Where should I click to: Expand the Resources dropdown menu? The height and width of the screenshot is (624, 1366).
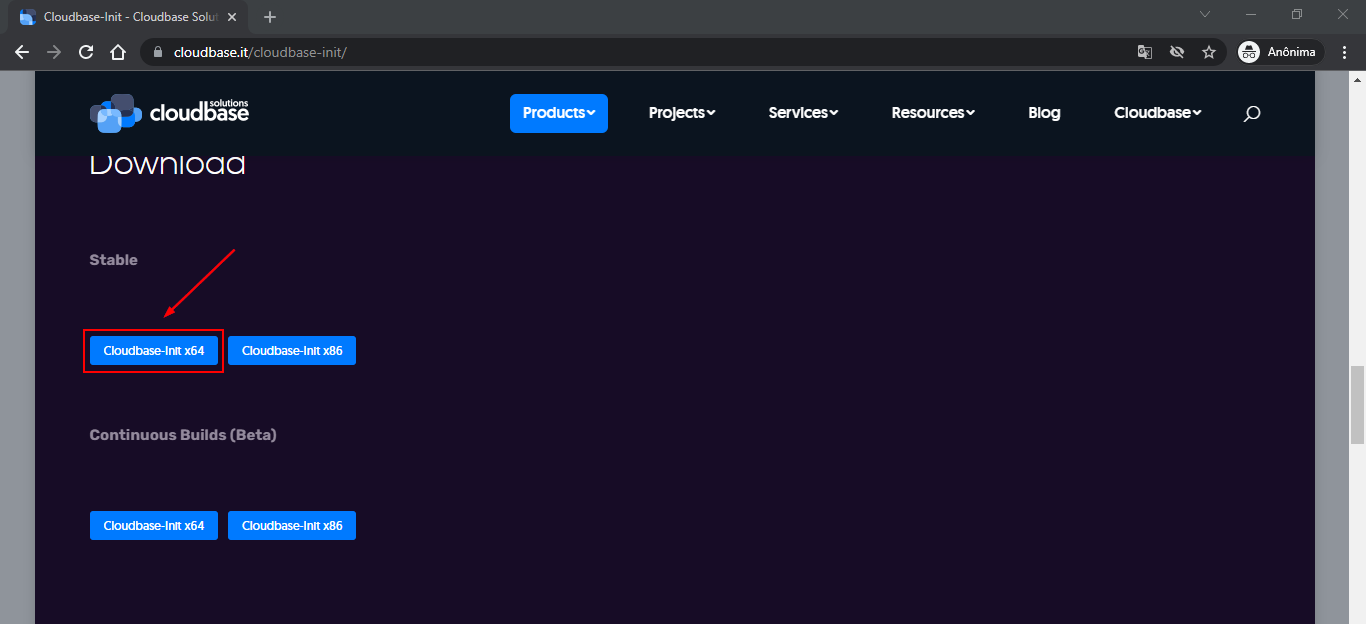[933, 113]
